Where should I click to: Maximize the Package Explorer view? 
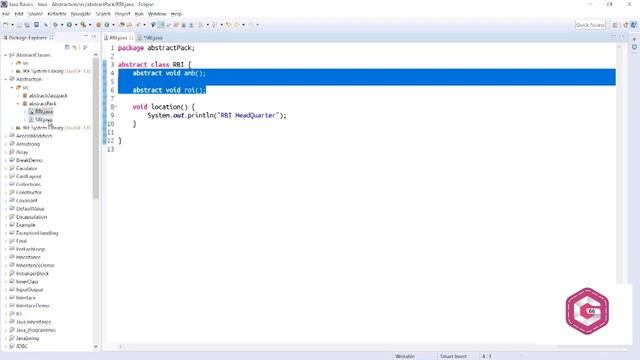pos(93,37)
